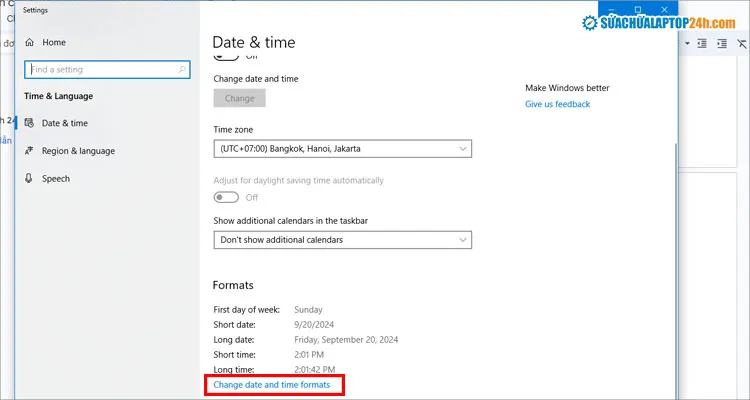Click the Give us feedback link

pyautogui.click(x=557, y=104)
